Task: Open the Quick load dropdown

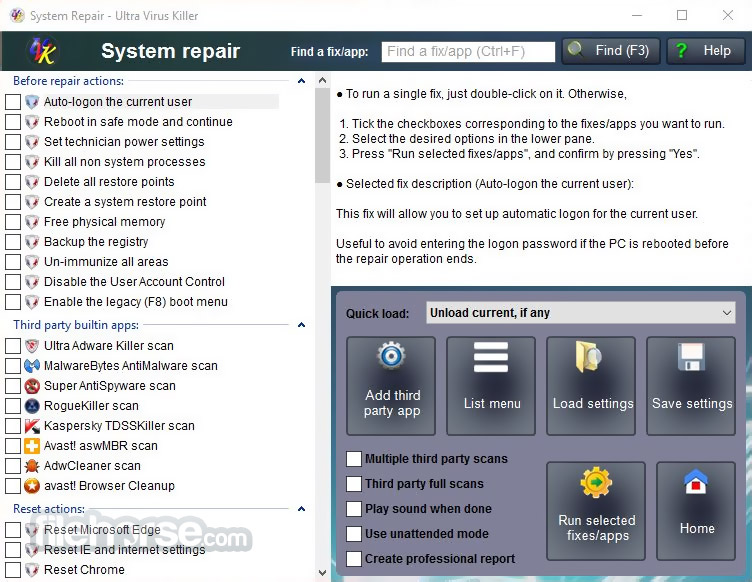Action: [580, 313]
